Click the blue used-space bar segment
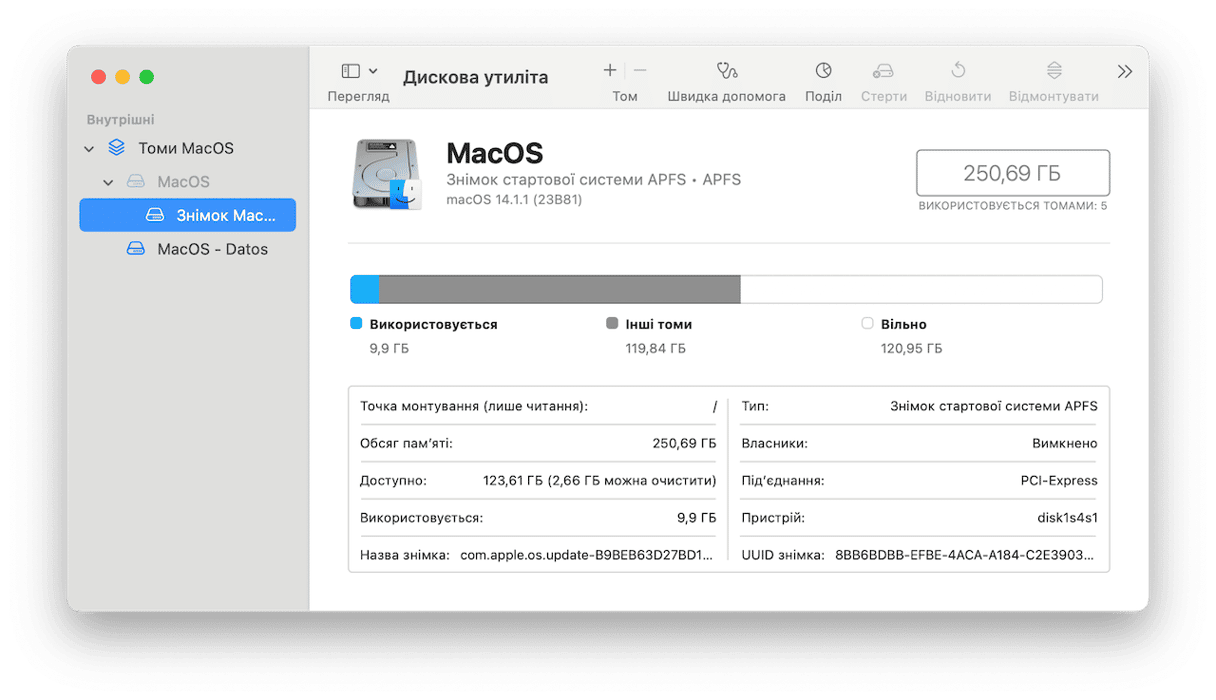The height and width of the screenshot is (700, 1216). coord(365,290)
